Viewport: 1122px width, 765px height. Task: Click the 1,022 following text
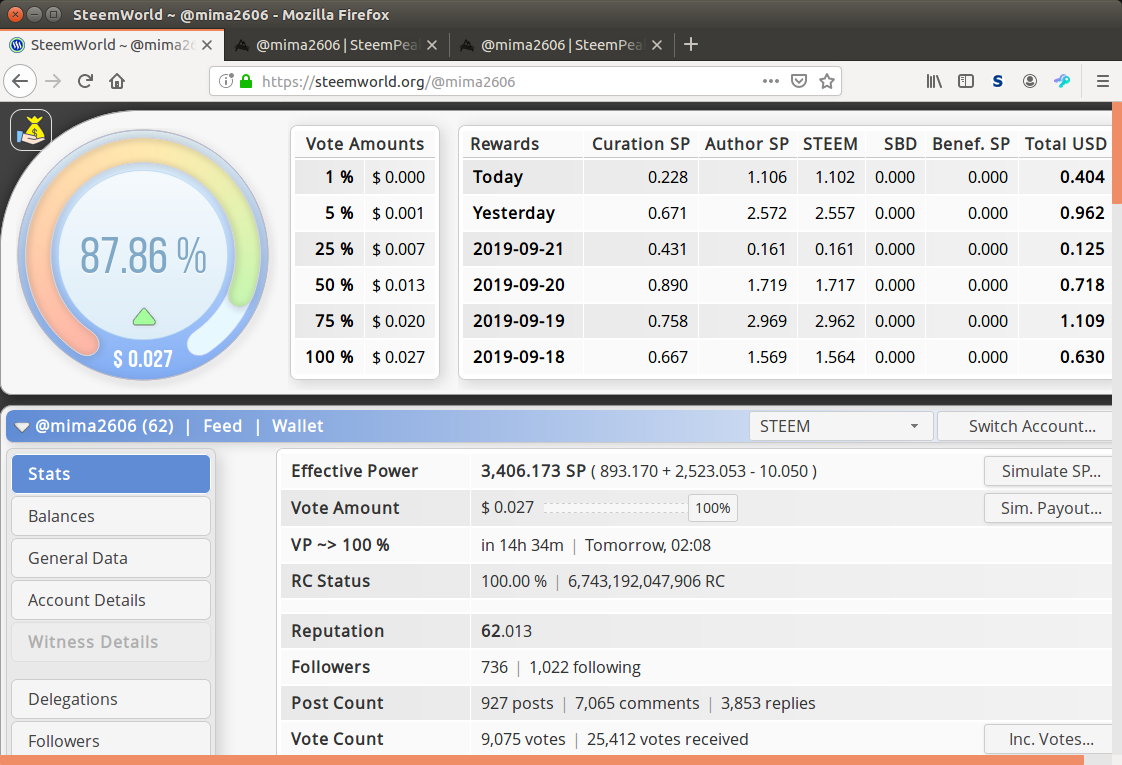pyautogui.click(x=585, y=667)
